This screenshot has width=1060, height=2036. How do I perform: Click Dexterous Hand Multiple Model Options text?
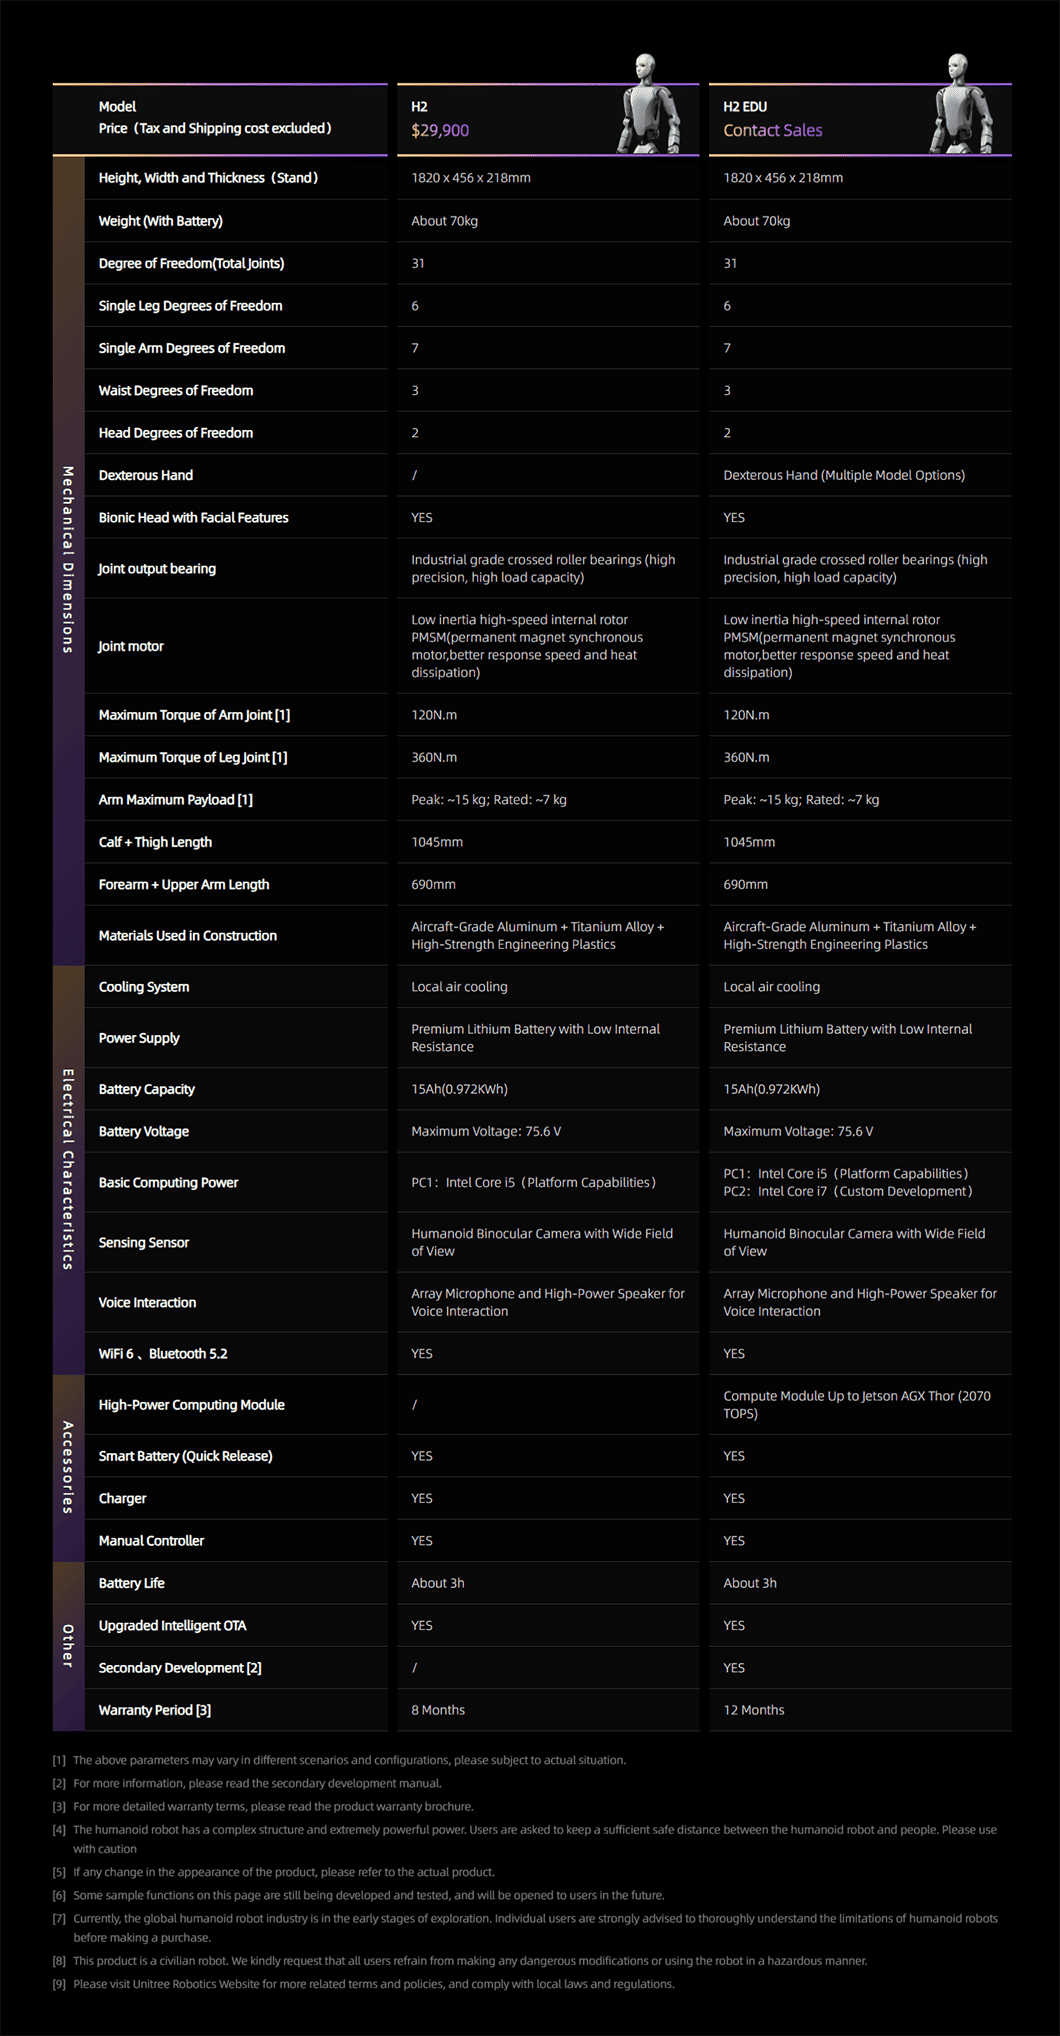click(844, 475)
